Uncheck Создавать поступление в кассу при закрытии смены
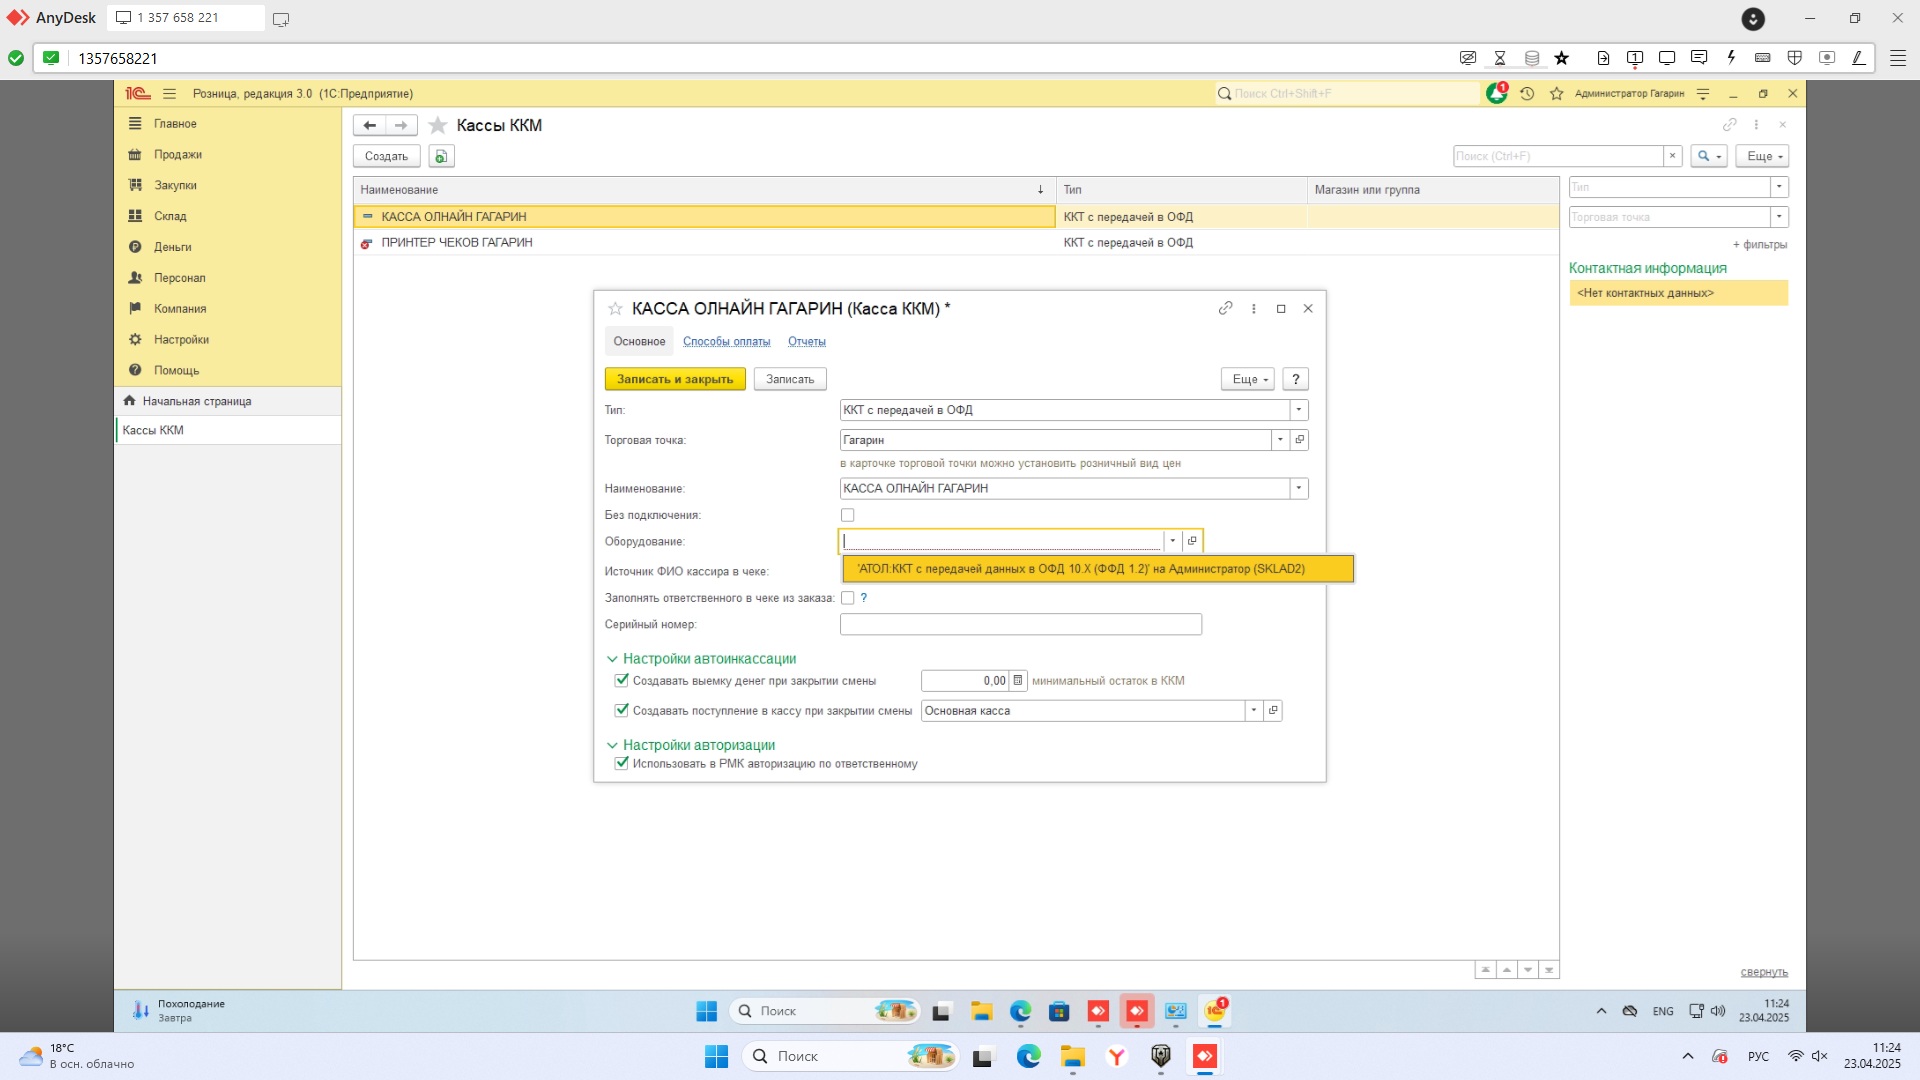Viewport: 1920px width, 1080px height. [621, 711]
